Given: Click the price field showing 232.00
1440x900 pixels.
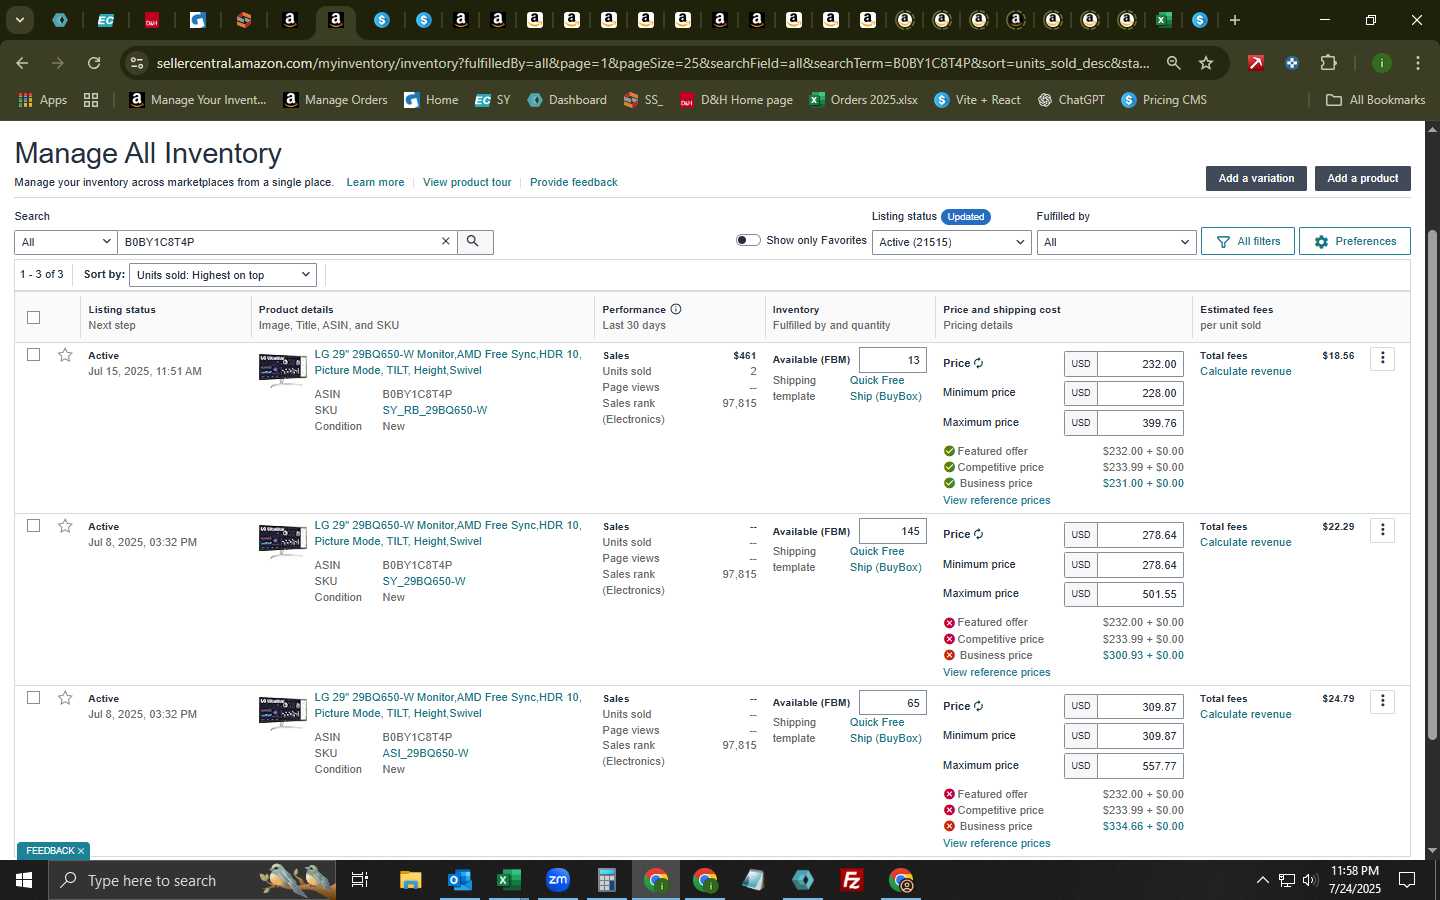Looking at the screenshot, I should tap(1140, 364).
